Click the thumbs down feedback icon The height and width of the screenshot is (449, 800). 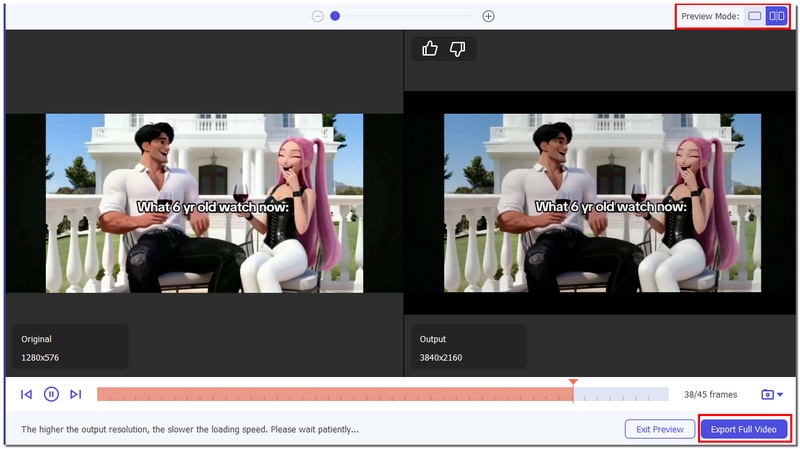(x=457, y=48)
